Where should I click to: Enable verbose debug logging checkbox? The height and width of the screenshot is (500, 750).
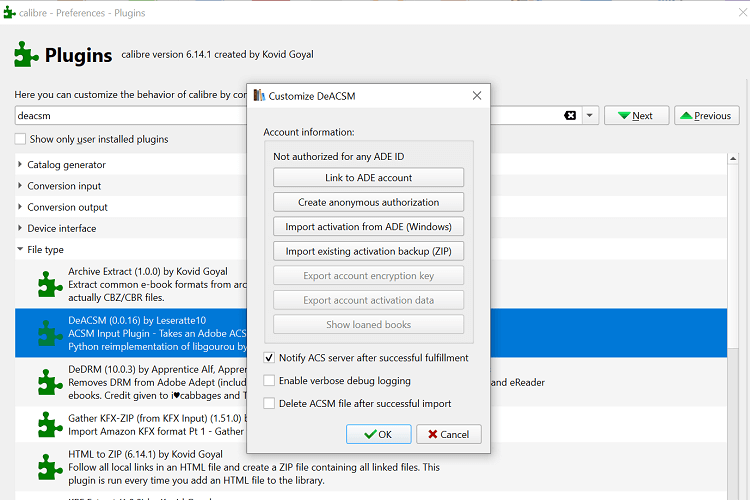269,380
